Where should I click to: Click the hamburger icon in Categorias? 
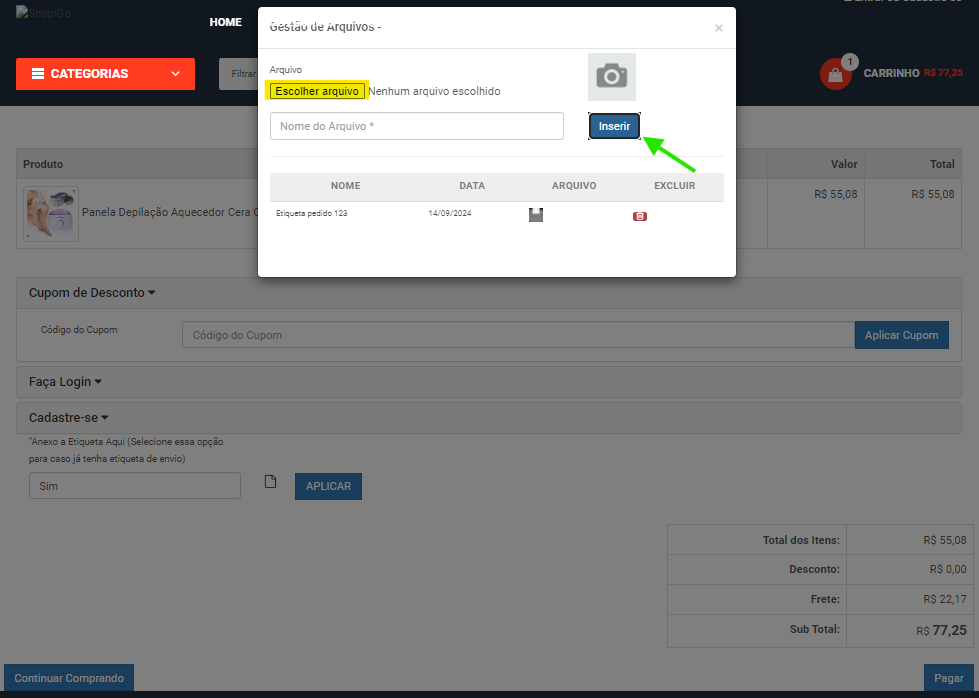(37, 74)
